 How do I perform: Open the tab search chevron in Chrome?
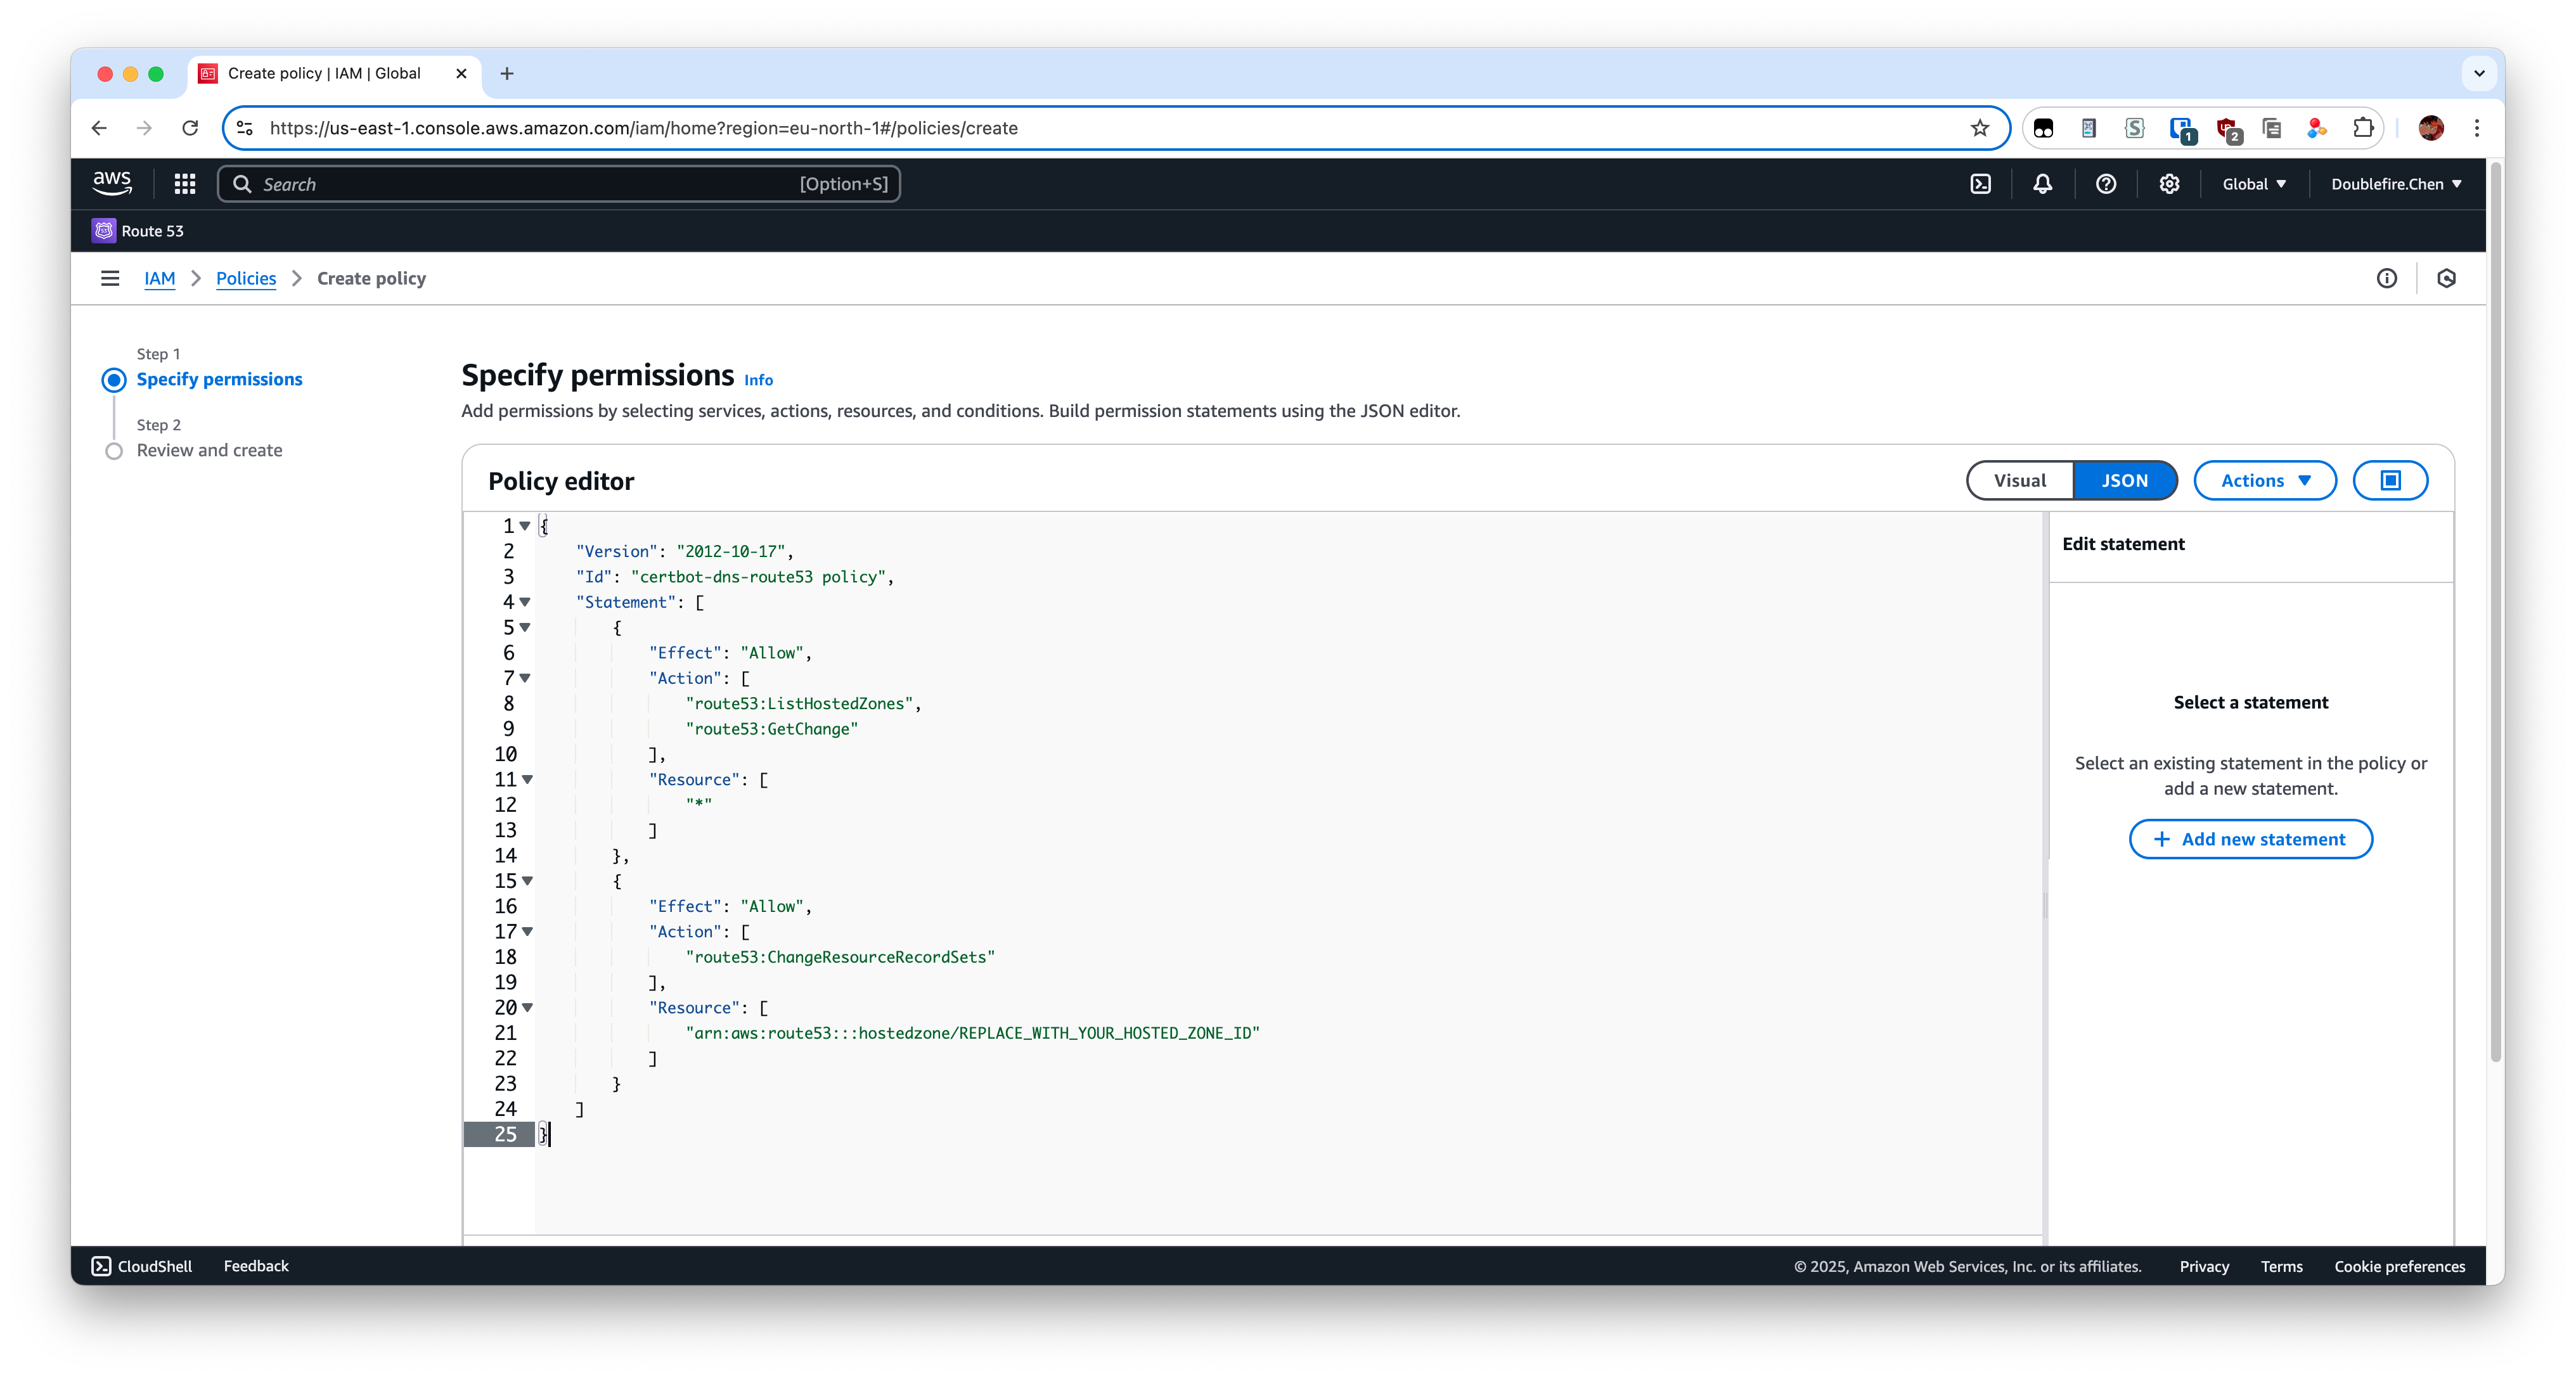[x=2479, y=73]
